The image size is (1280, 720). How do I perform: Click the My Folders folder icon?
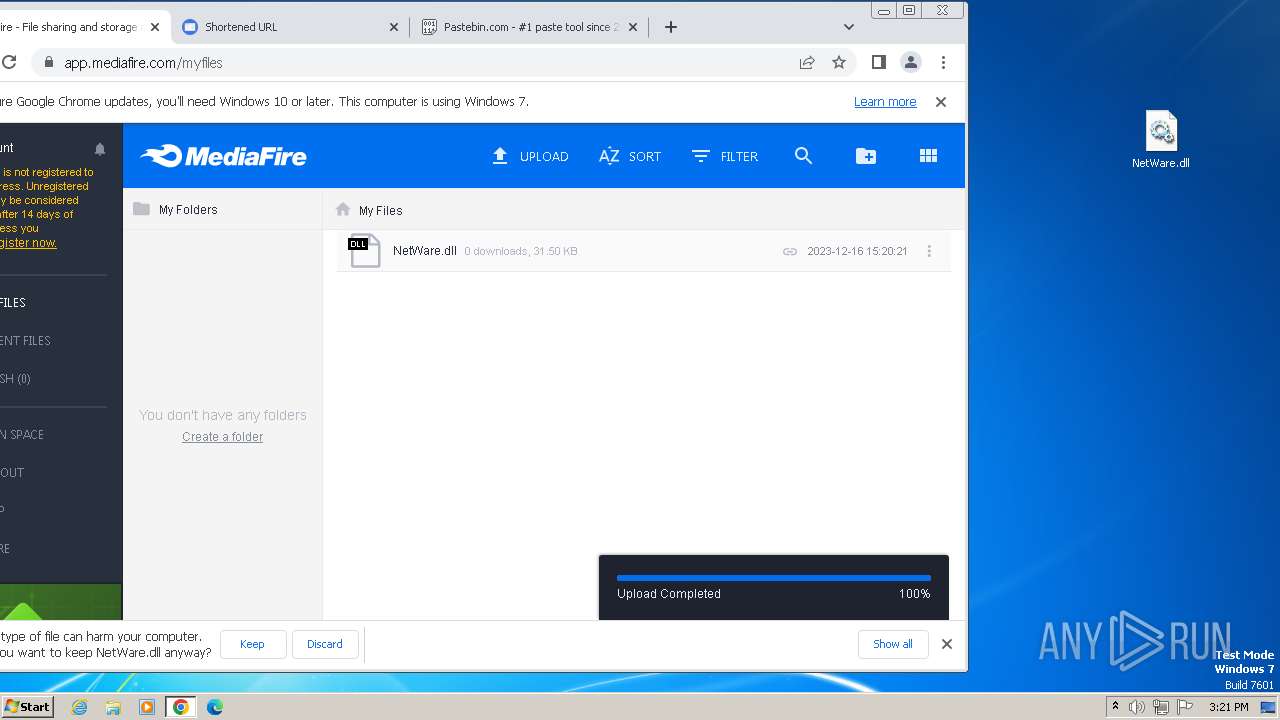click(x=141, y=209)
